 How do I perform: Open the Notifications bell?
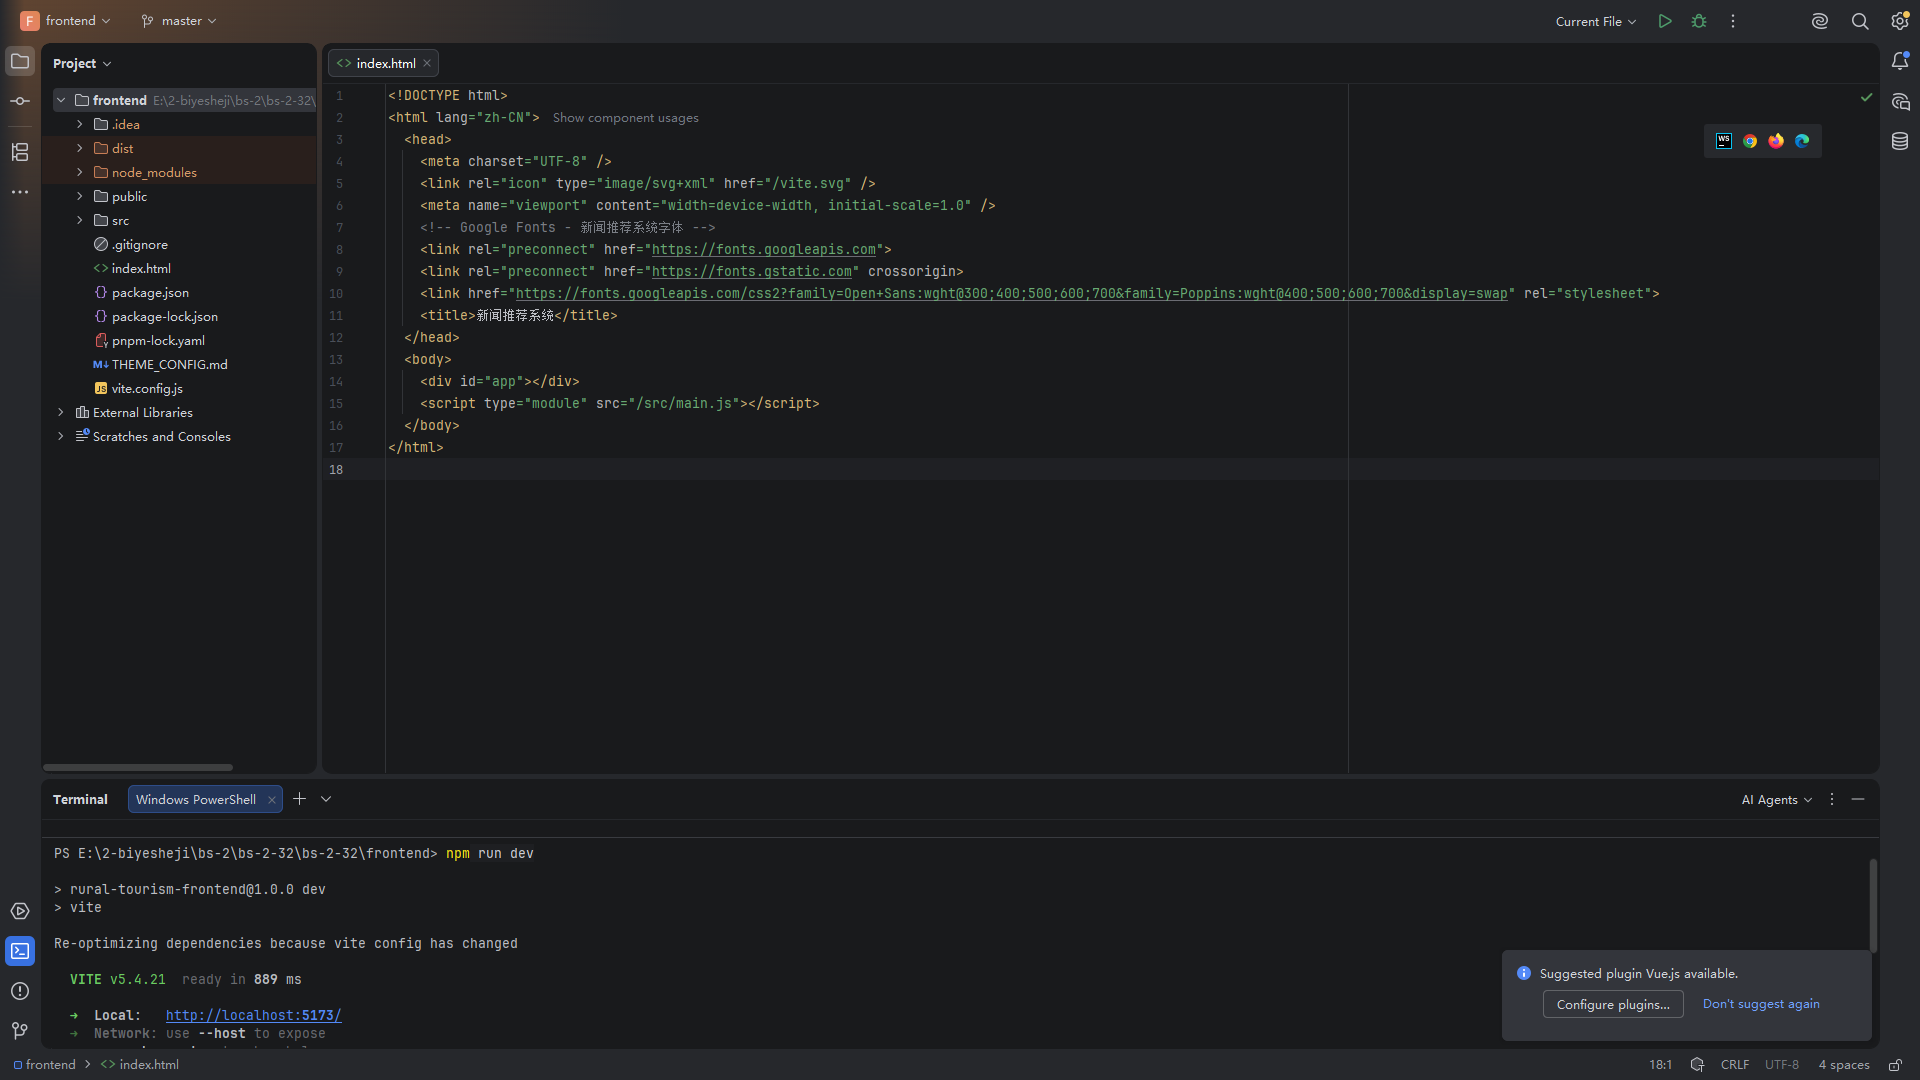point(1900,62)
